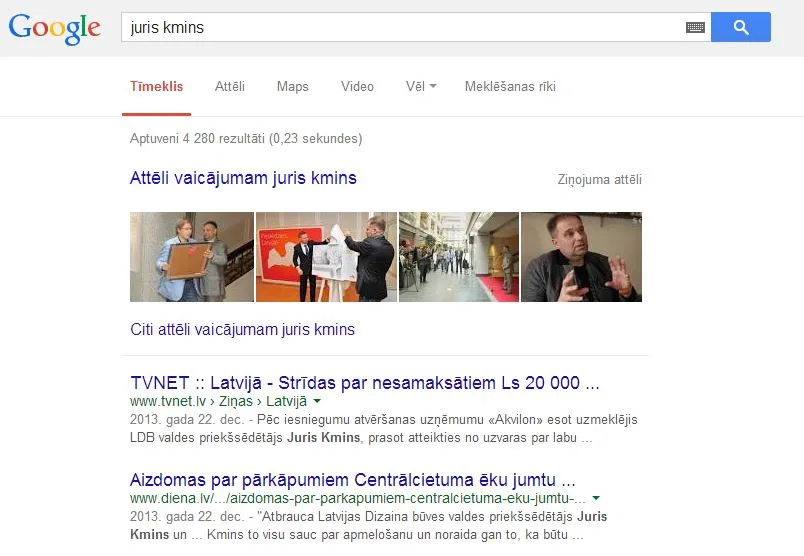Open the Maps tab
804x556 pixels.
coord(293,86)
